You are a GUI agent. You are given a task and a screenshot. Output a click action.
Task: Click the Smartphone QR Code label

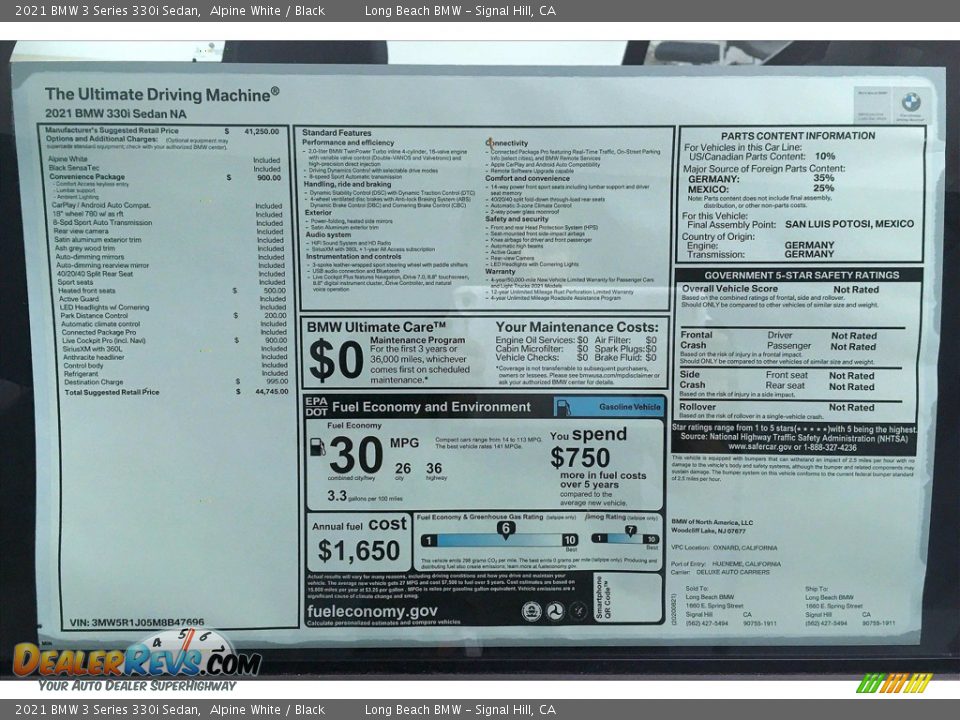click(603, 599)
